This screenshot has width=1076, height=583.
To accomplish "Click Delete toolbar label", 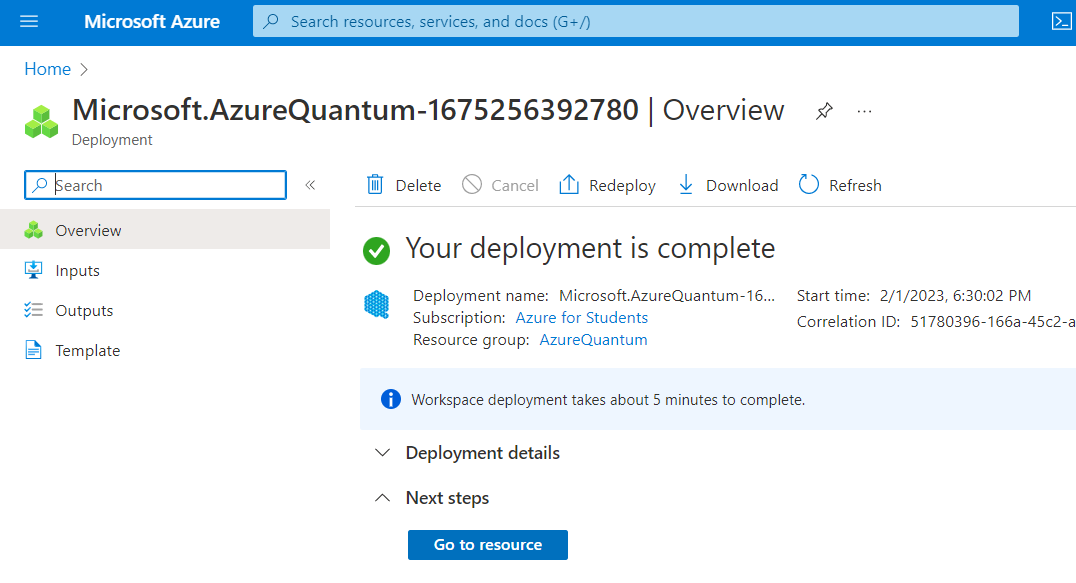I will [418, 185].
